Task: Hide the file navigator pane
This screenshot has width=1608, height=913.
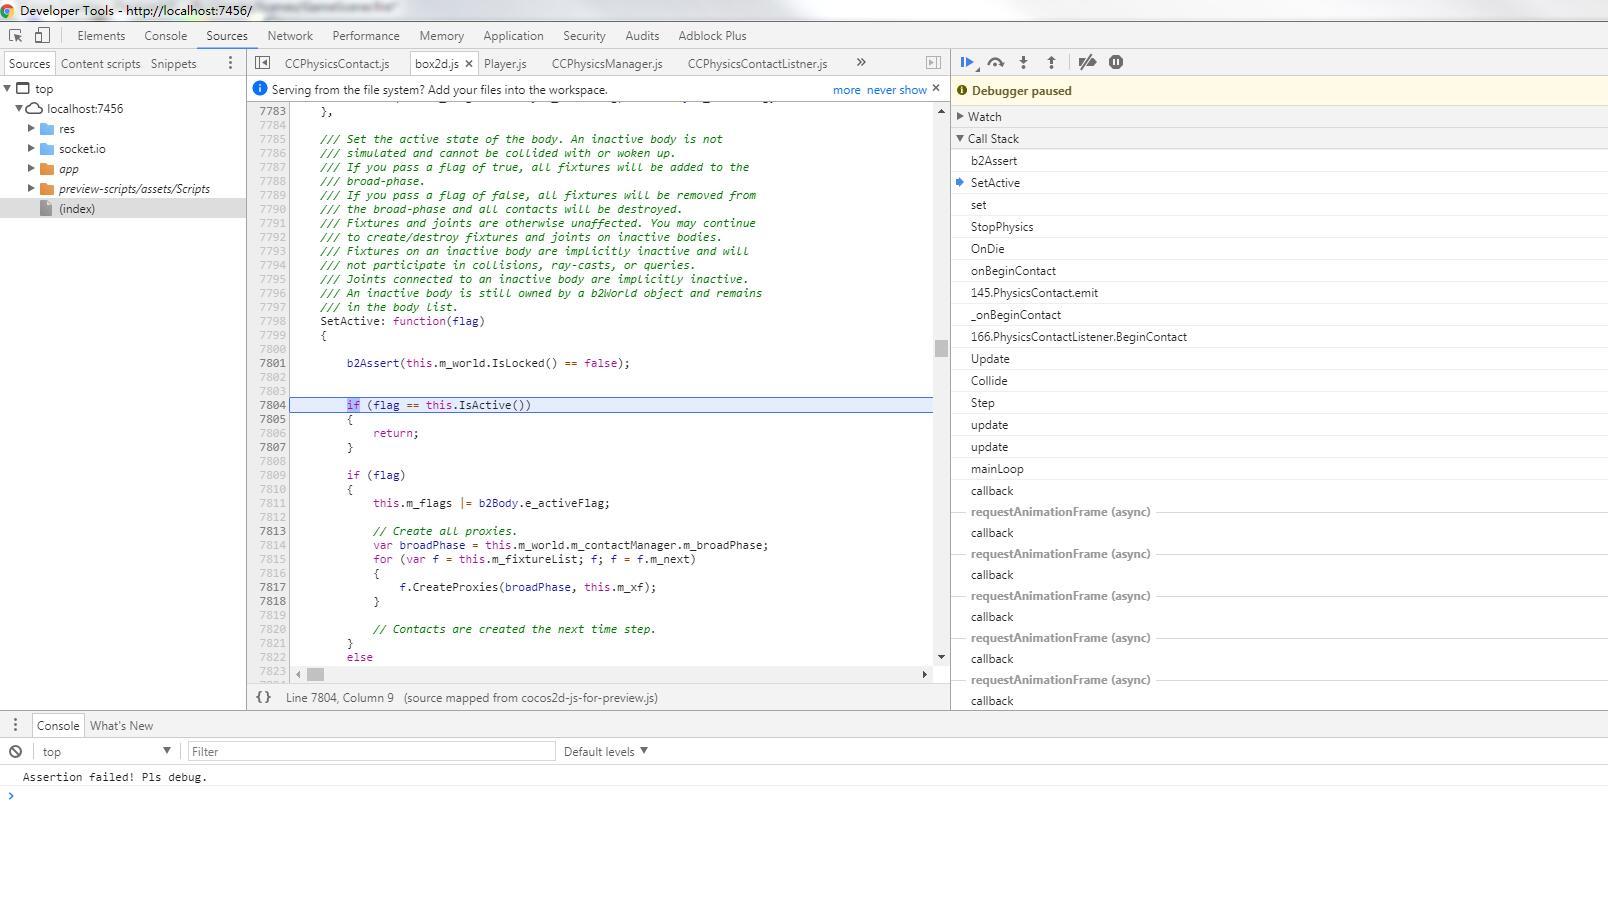Action: [x=263, y=63]
